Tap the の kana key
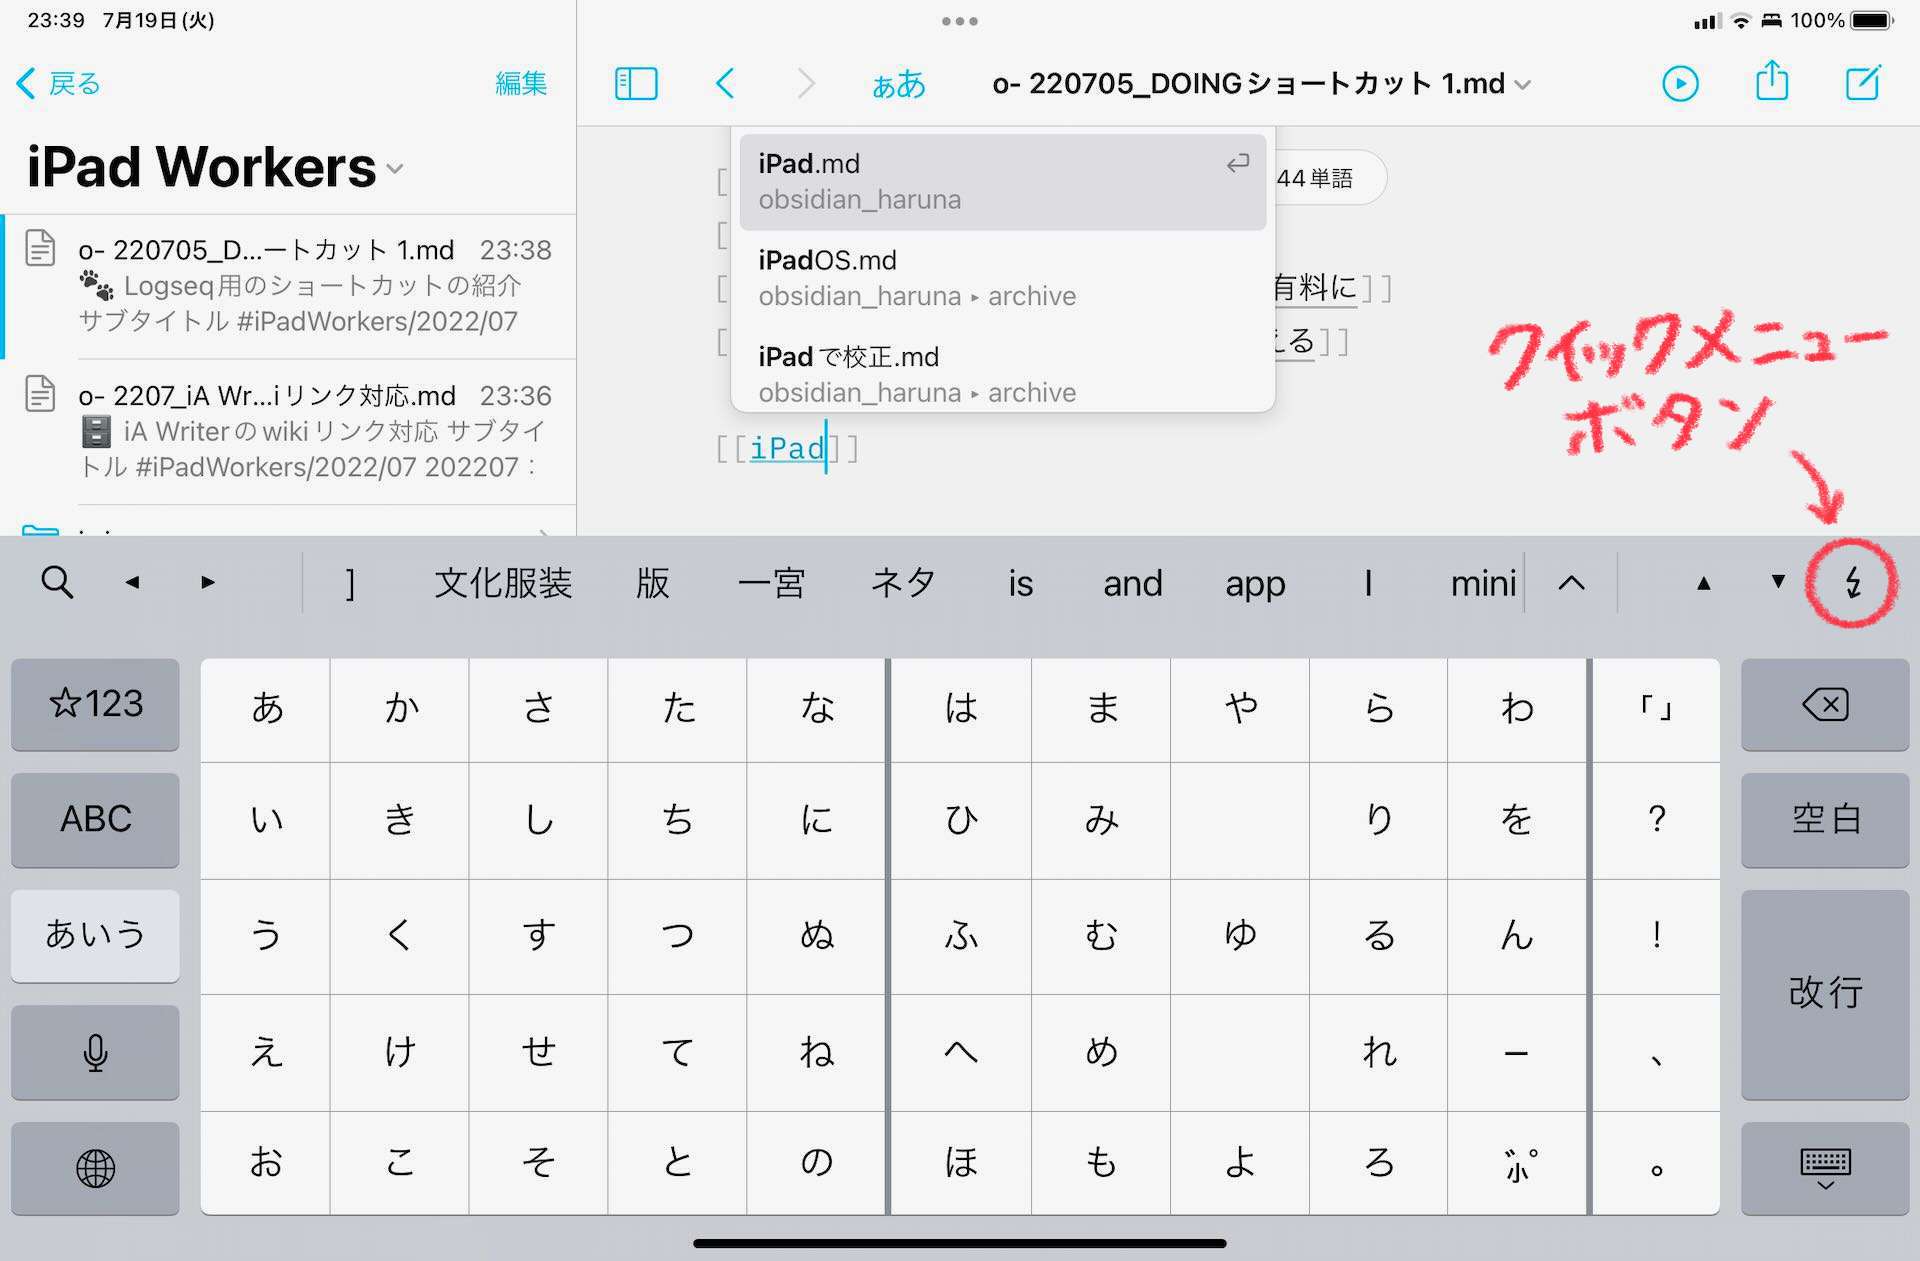Image resolution: width=1920 pixels, height=1261 pixels. coord(816,1163)
